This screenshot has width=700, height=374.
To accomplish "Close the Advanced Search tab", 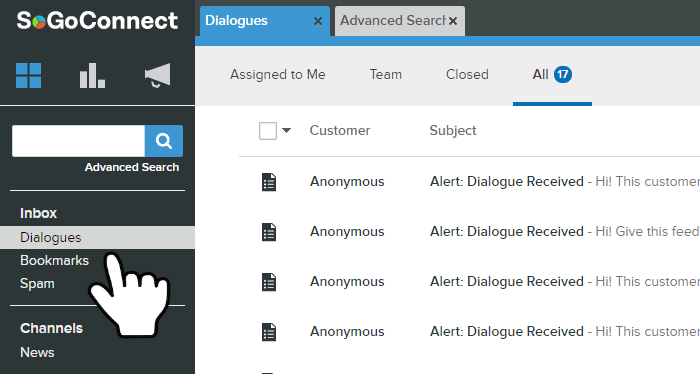I will 453,21.
